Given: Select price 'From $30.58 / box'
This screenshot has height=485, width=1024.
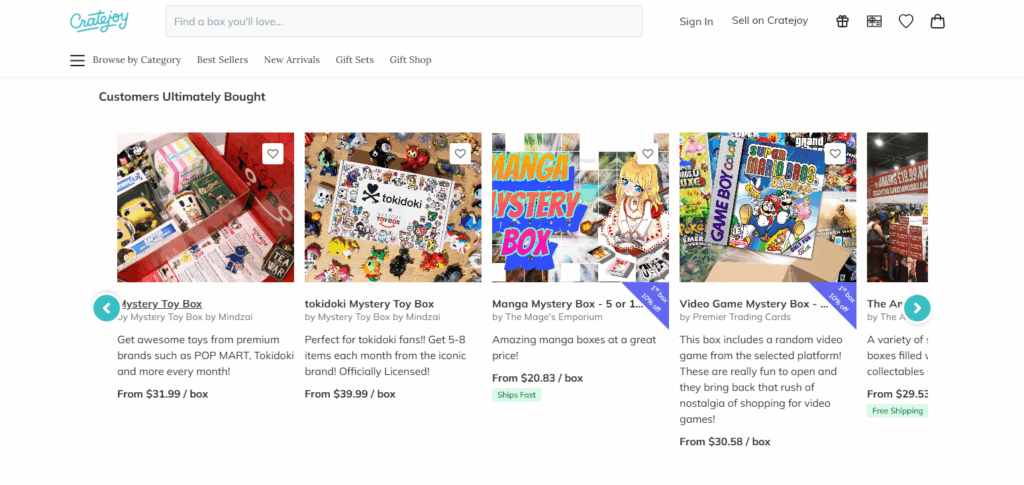Looking at the screenshot, I should point(725,442).
